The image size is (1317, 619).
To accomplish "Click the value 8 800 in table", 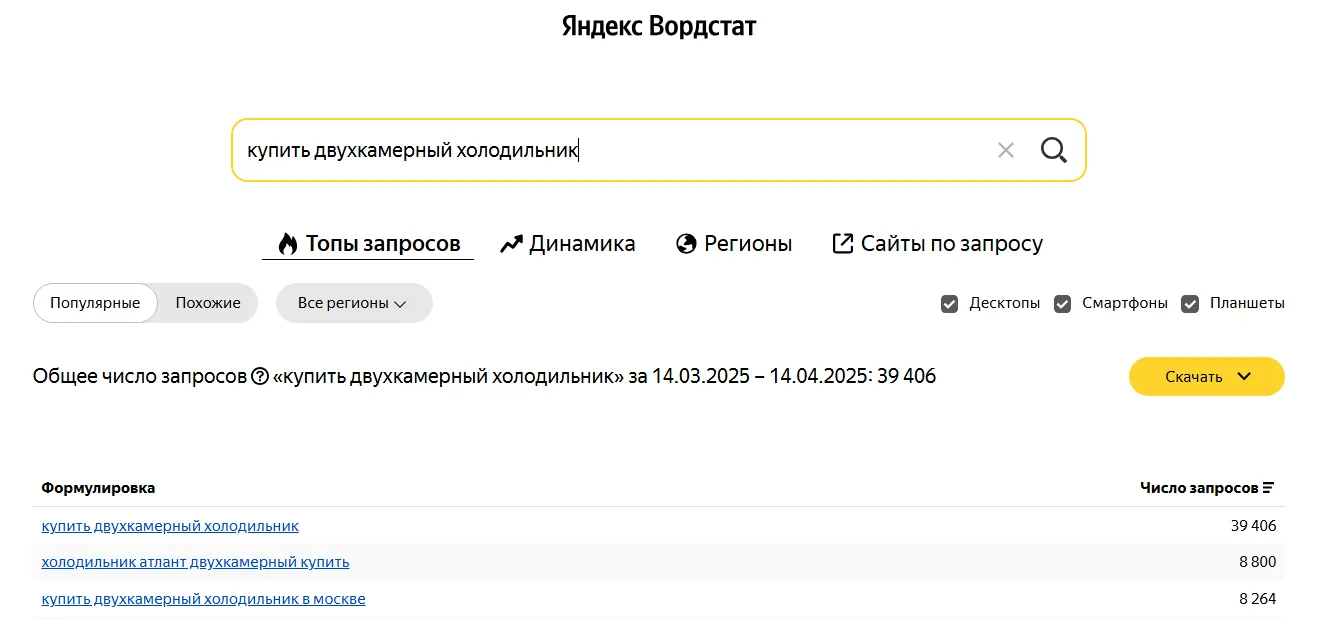I will click(x=1257, y=562).
